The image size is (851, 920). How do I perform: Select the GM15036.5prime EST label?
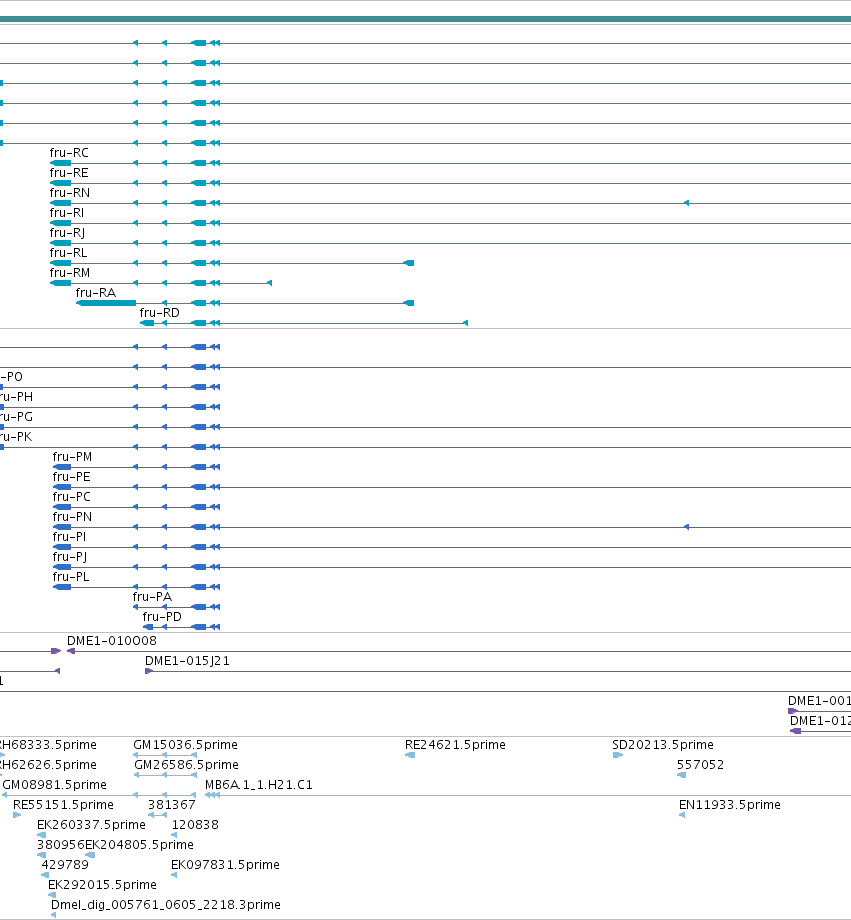(185, 745)
